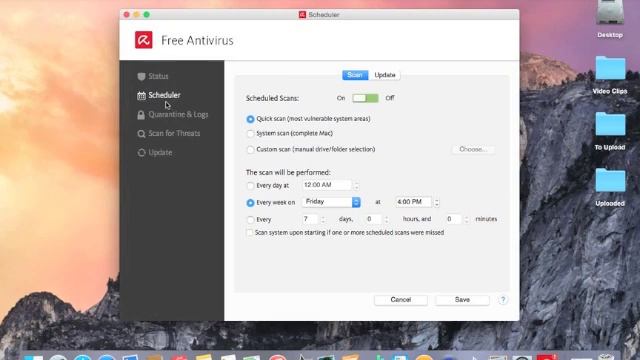Click the Avira icon in title bar
Screen dimensions: 640x360
coord(302,15)
